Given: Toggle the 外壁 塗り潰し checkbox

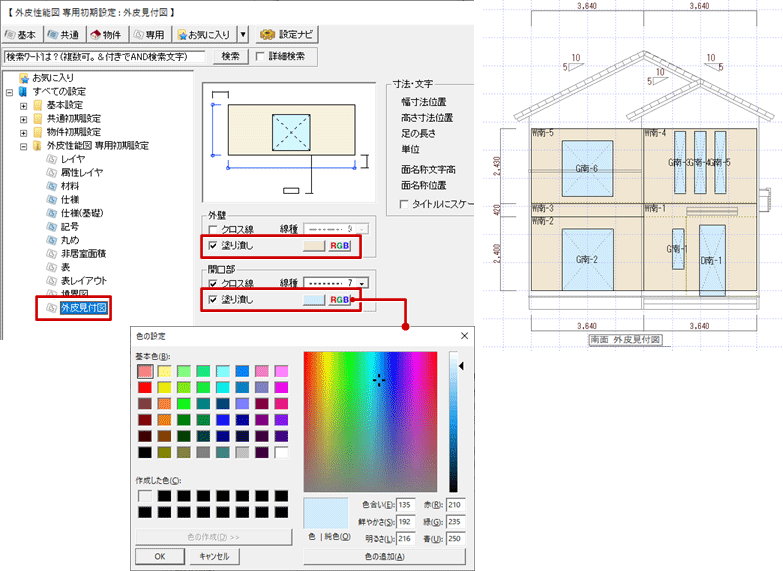Looking at the screenshot, I should tap(212, 244).
